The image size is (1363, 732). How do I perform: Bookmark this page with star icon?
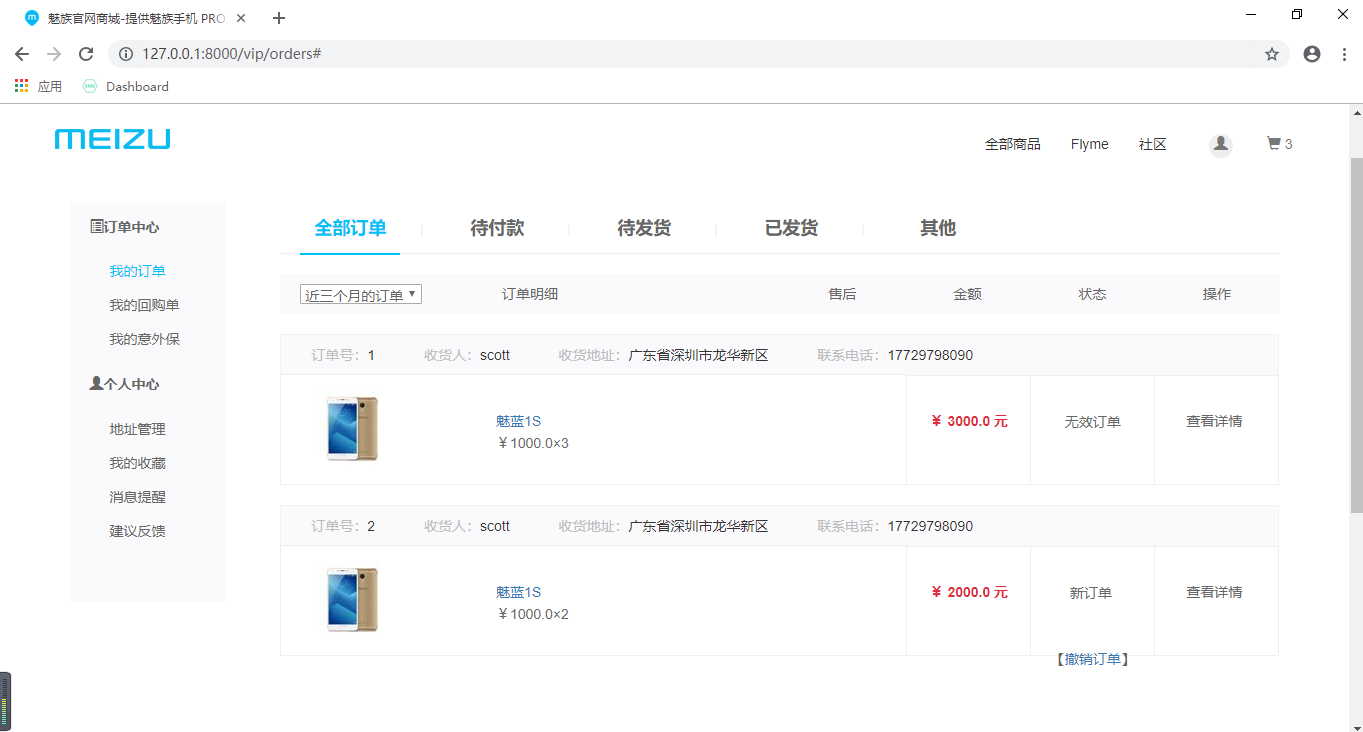click(x=1272, y=54)
